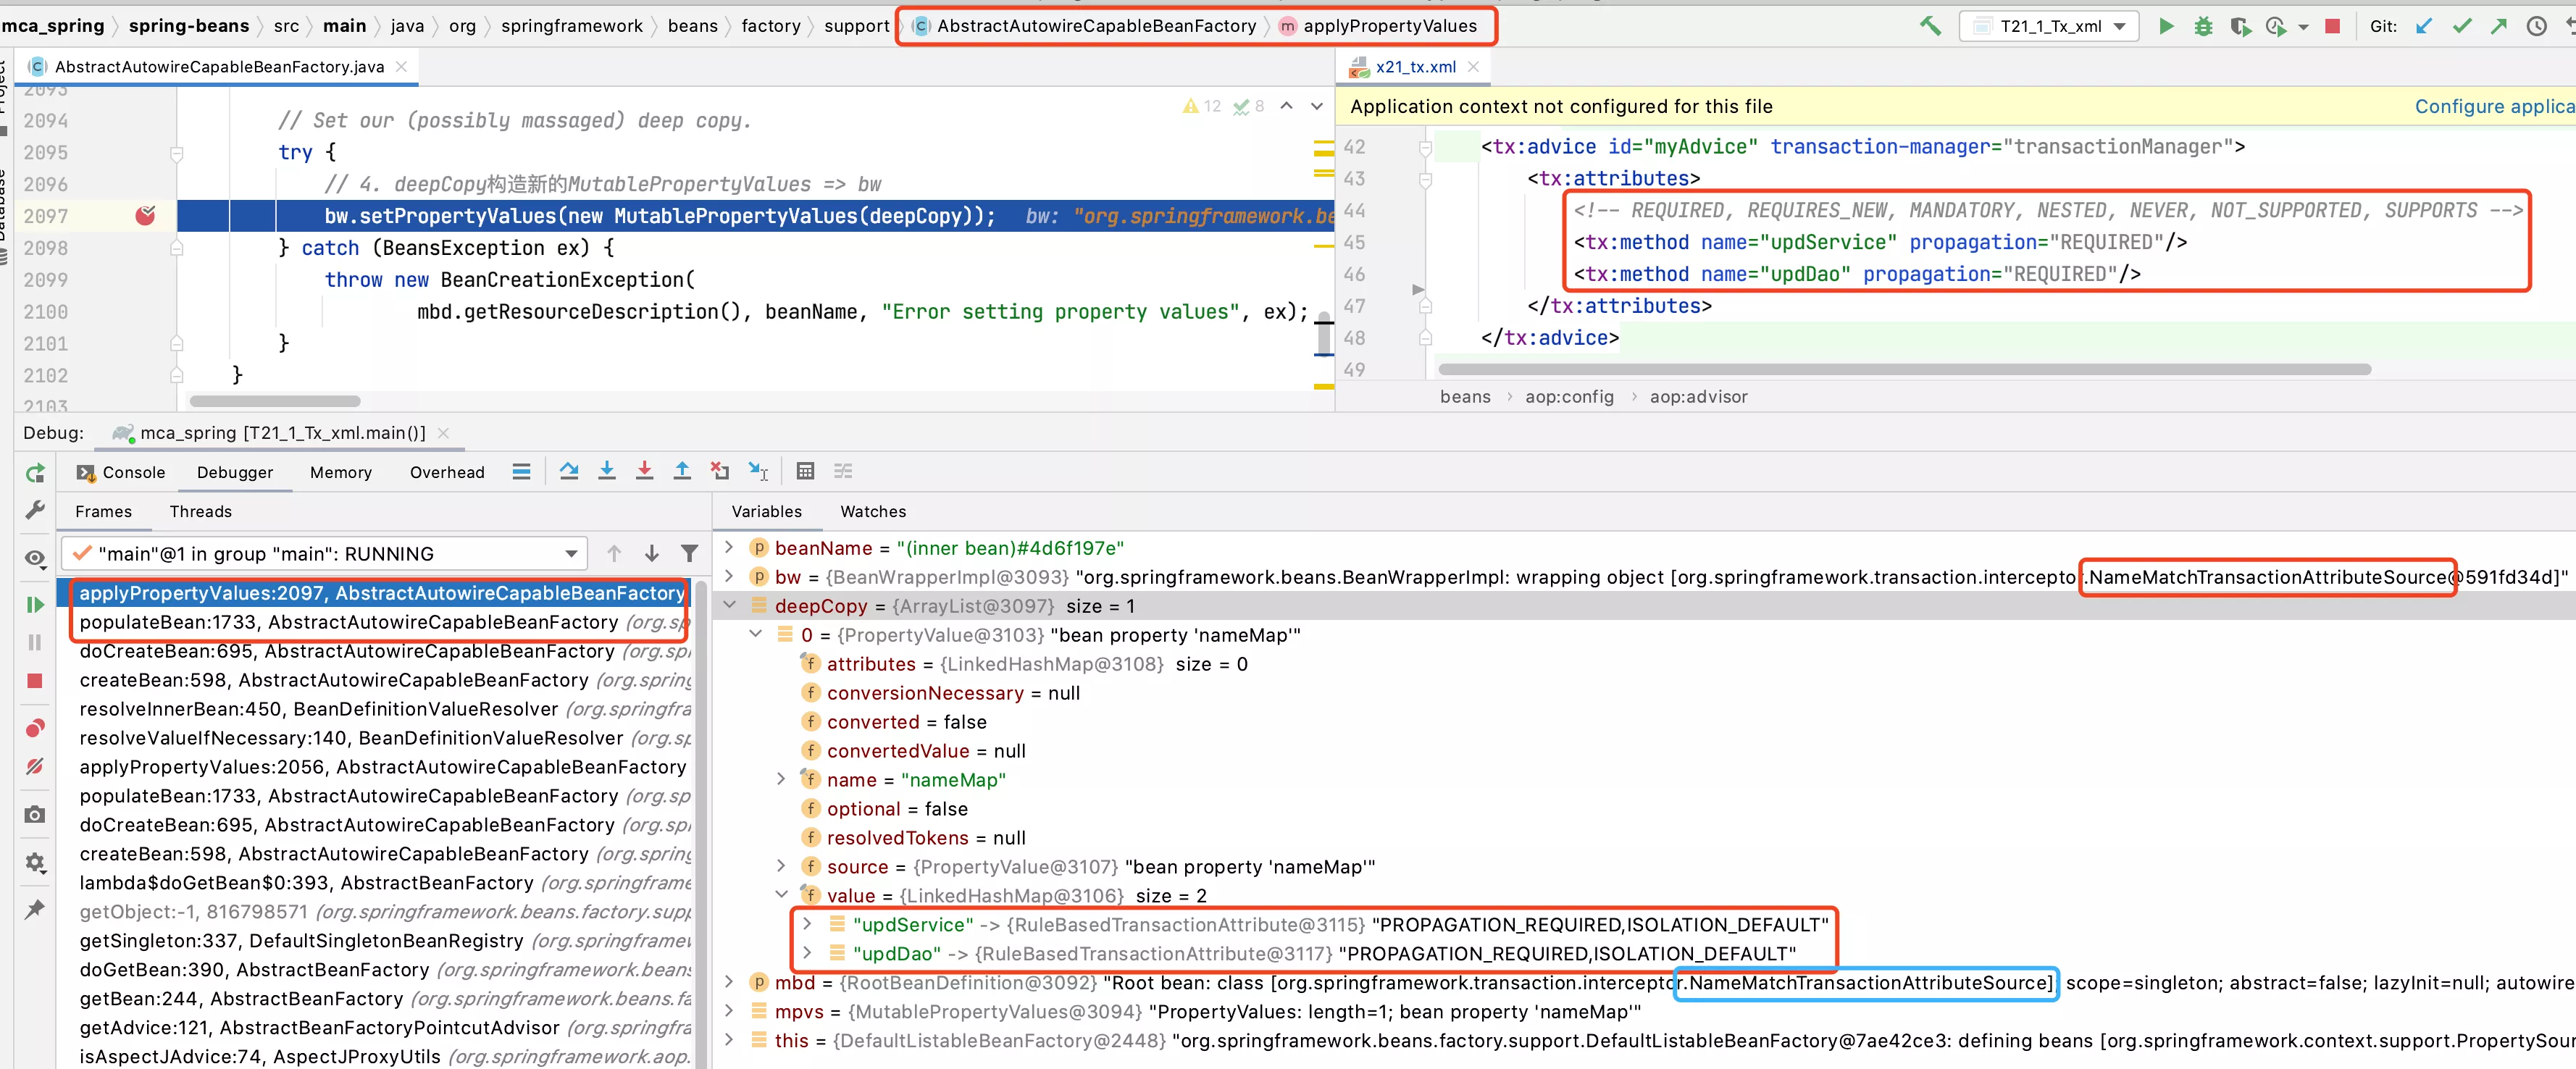Screen dimensions: 2576x1069
Task: Click the Step Over icon
Action: 569,471
